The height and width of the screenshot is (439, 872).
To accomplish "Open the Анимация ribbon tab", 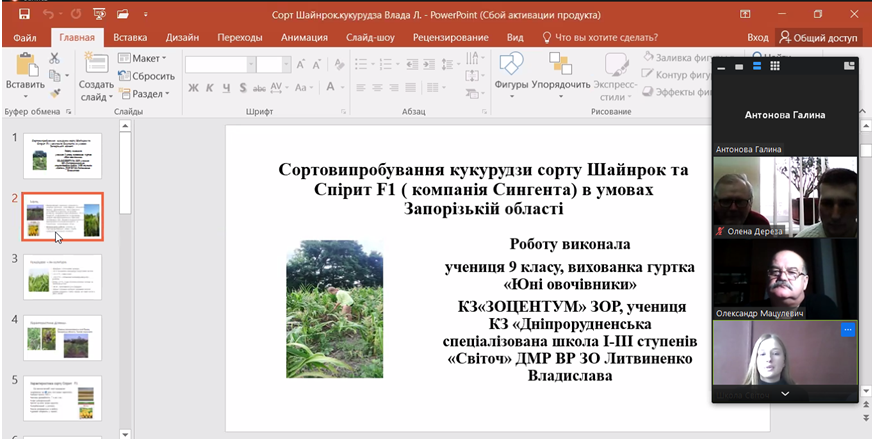I will [304, 37].
